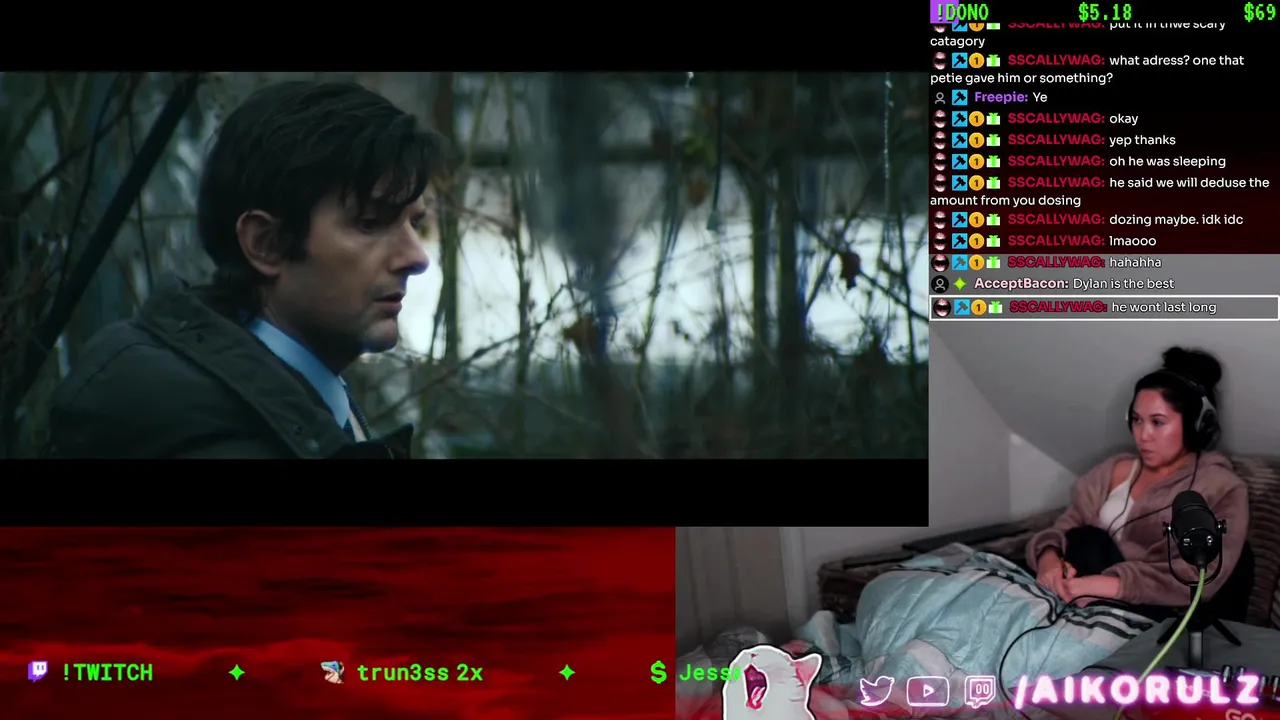Click the 'lmaooo' message text
Viewport: 1280px width, 720px height.
click(1132, 241)
